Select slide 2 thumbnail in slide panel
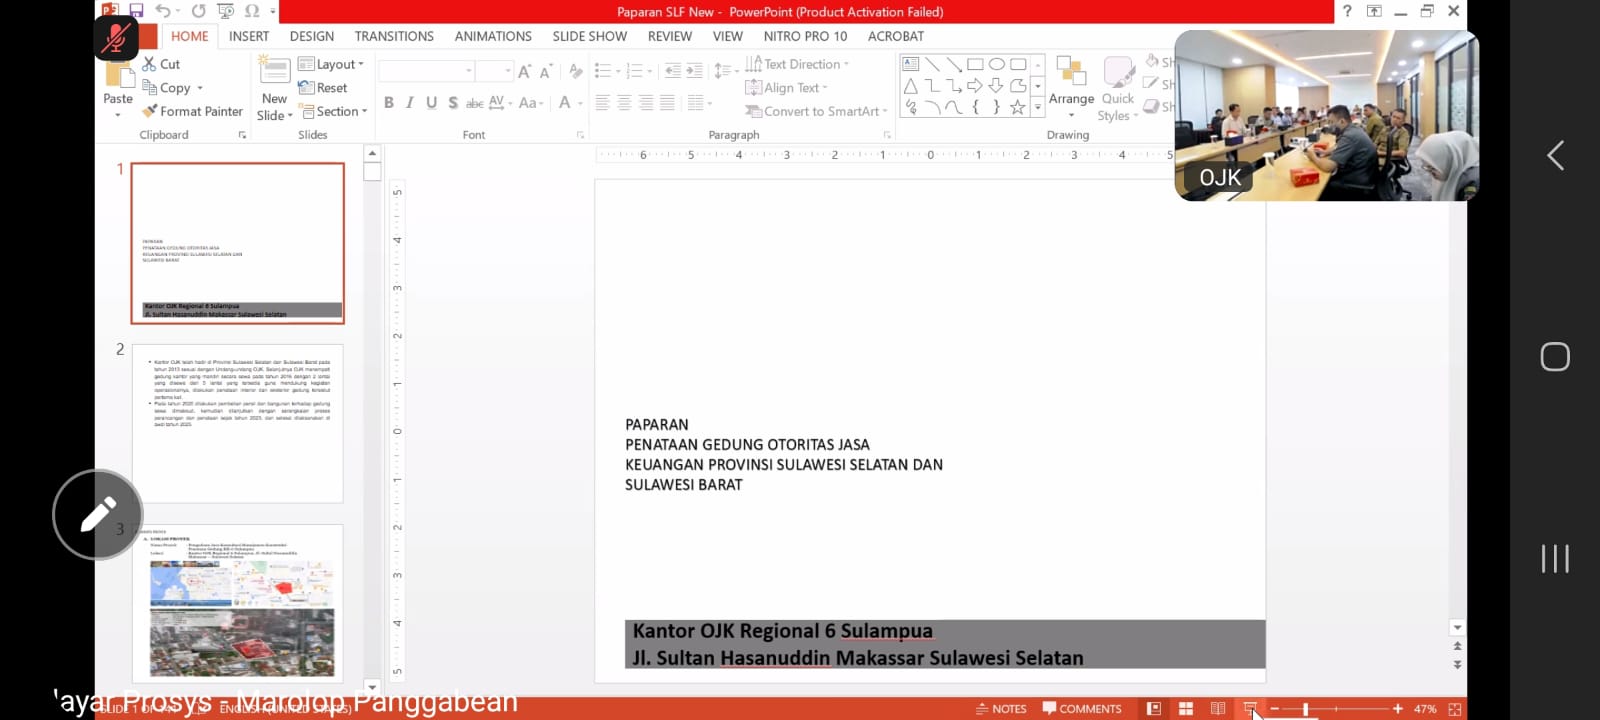Image resolution: width=1600 pixels, height=720 pixels. (x=237, y=423)
